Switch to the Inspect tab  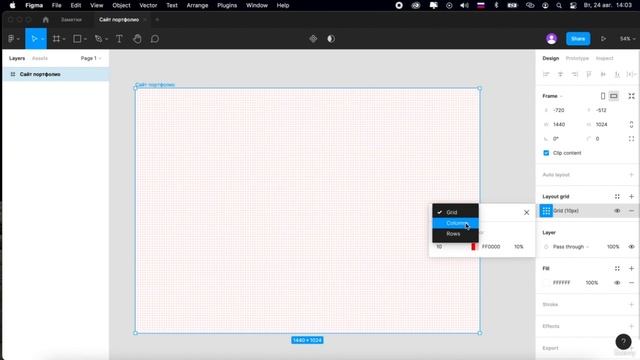point(604,58)
